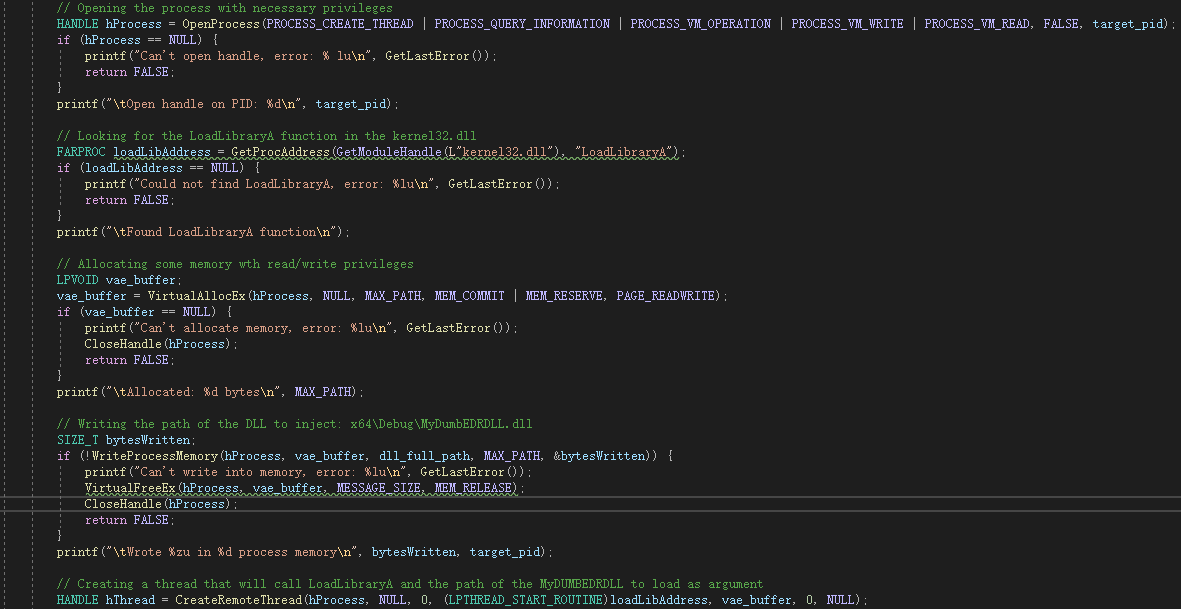The width and height of the screenshot is (1181, 609).
Task: Click the "Allocated: %d bytes" printf string
Action: (x=194, y=392)
